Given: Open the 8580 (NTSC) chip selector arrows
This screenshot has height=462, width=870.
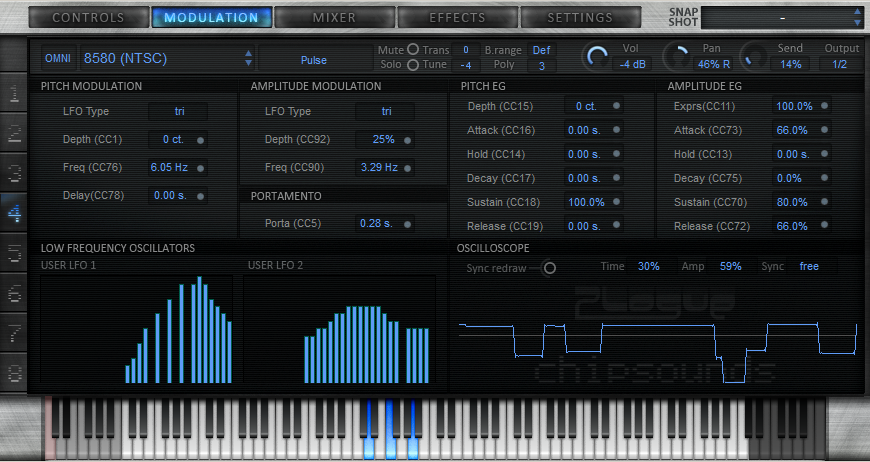Looking at the screenshot, I should coord(249,58).
